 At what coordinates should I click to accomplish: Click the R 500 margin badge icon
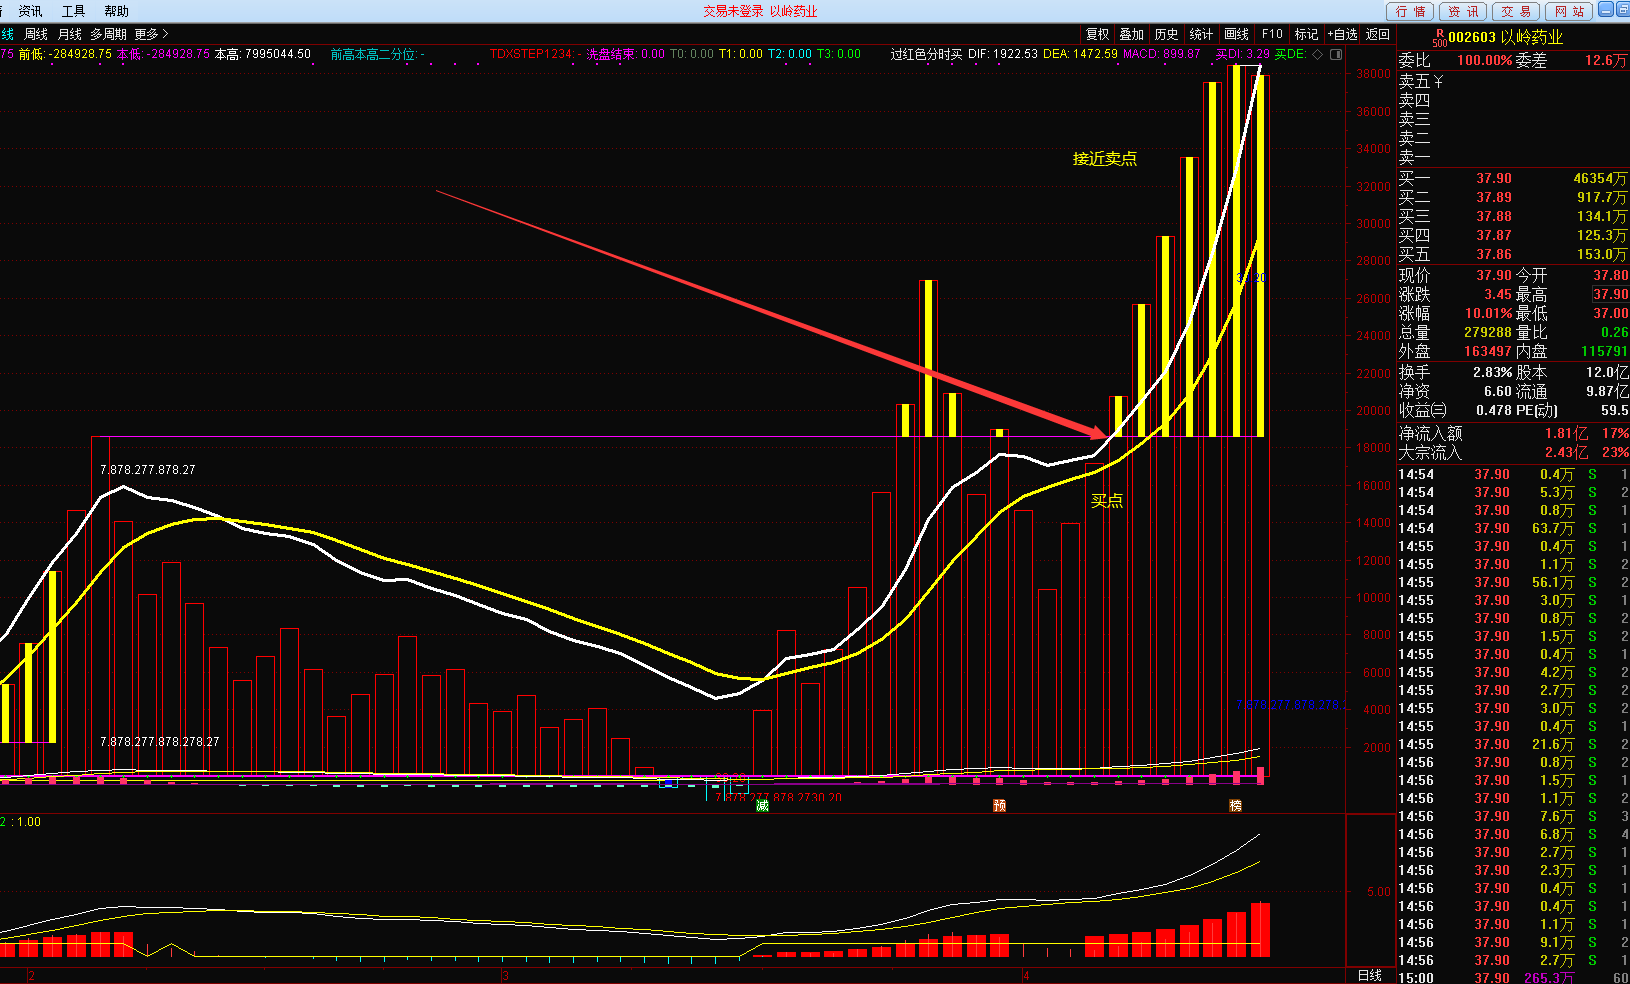click(x=1439, y=37)
